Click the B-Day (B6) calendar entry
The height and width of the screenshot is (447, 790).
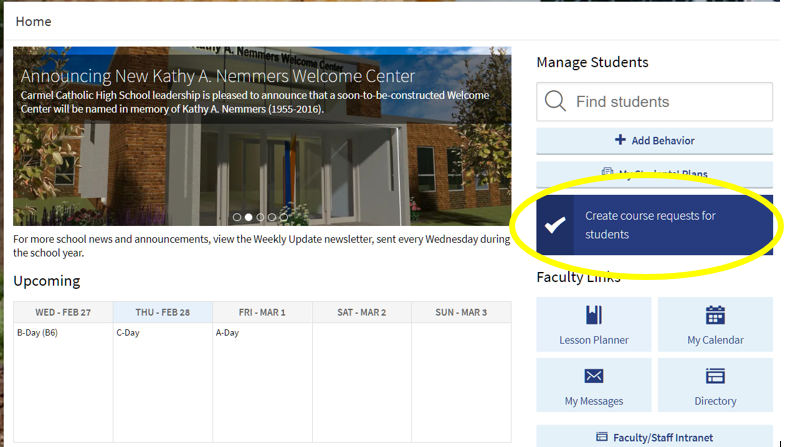(37, 333)
